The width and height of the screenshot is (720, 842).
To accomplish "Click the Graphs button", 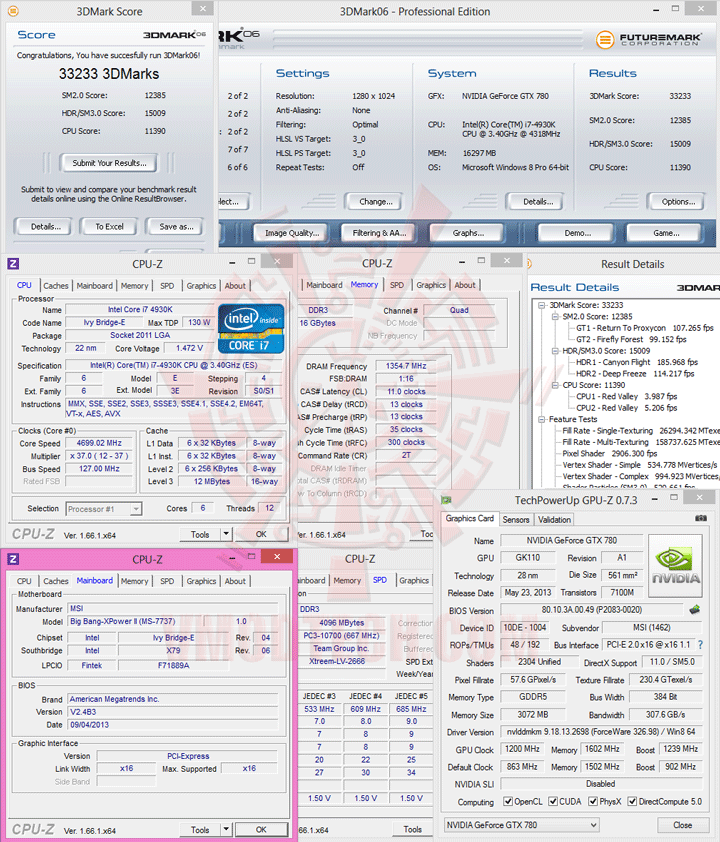I will click(x=468, y=233).
